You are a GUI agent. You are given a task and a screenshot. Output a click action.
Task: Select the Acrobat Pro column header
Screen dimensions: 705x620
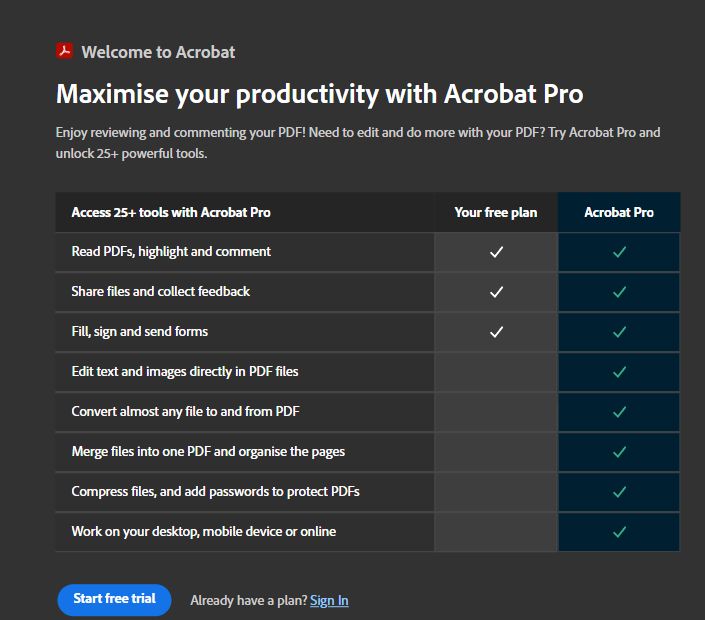pyautogui.click(x=619, y=212)
